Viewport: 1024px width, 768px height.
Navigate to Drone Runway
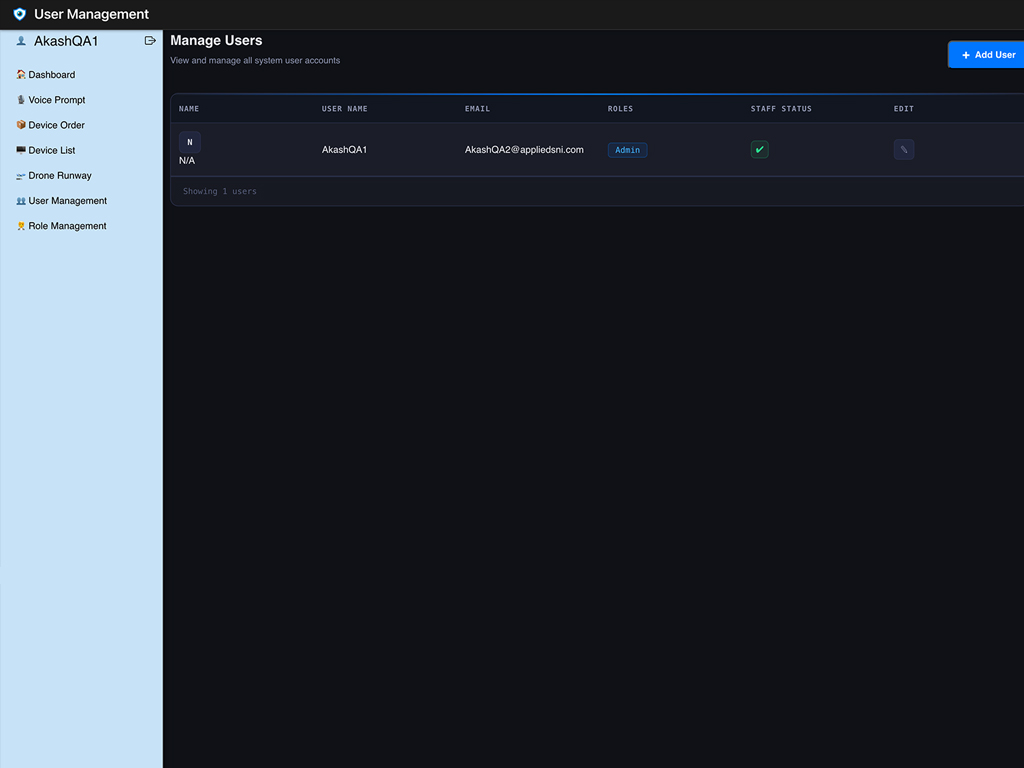pos(59,176)
